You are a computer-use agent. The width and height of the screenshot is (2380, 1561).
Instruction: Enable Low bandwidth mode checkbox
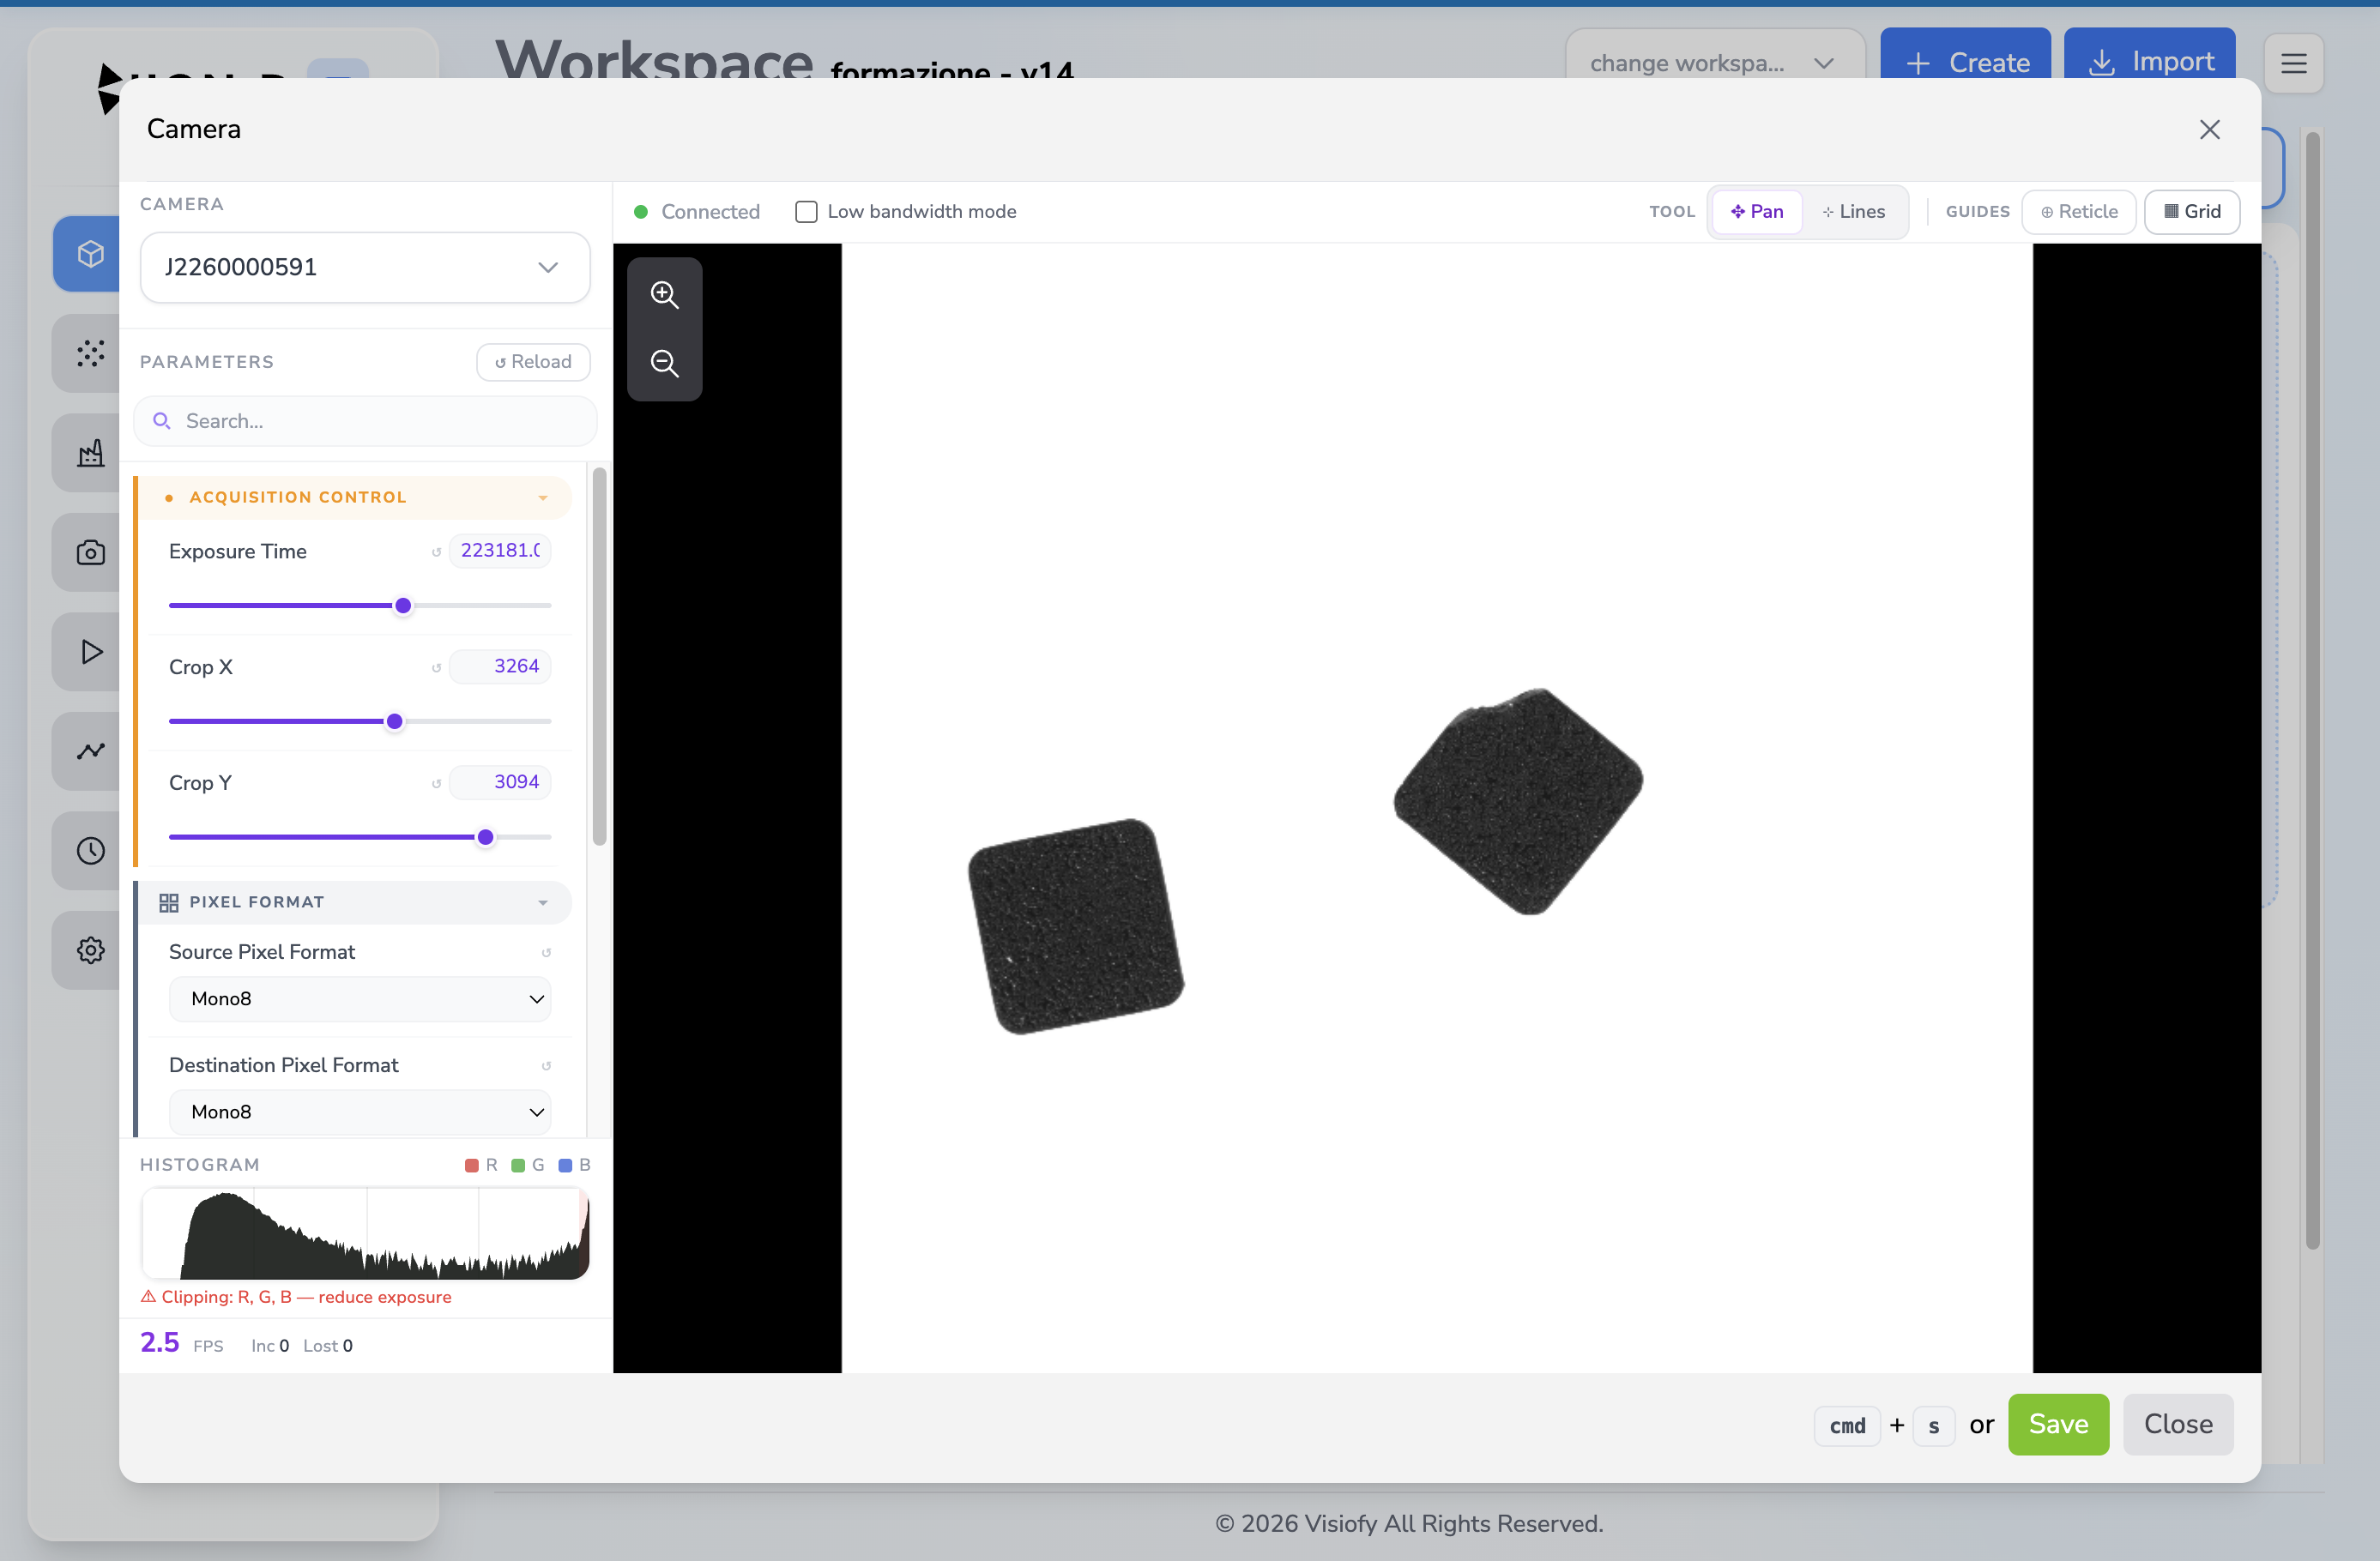tap(806, 212)
